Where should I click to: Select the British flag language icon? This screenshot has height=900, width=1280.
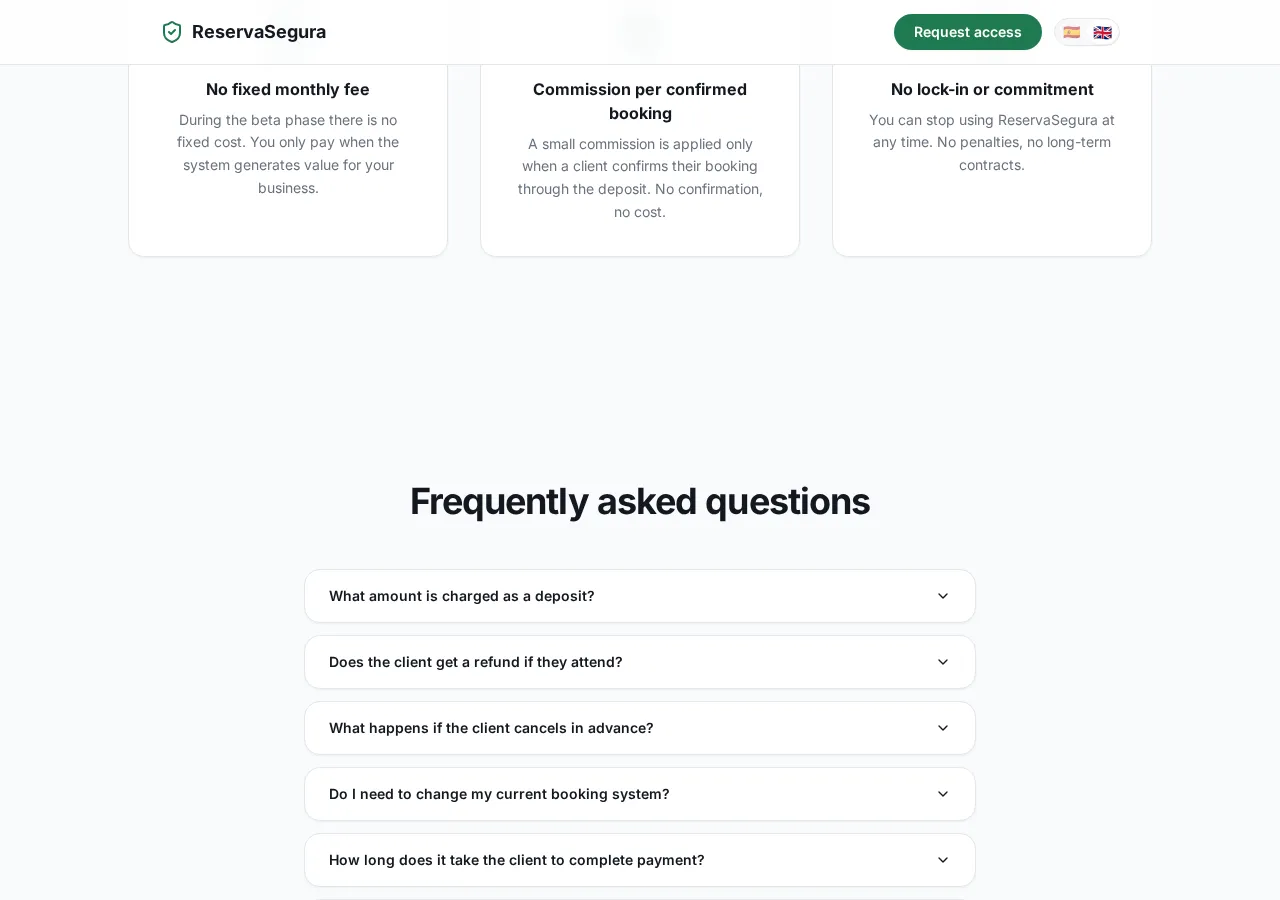click(1102, 32)
